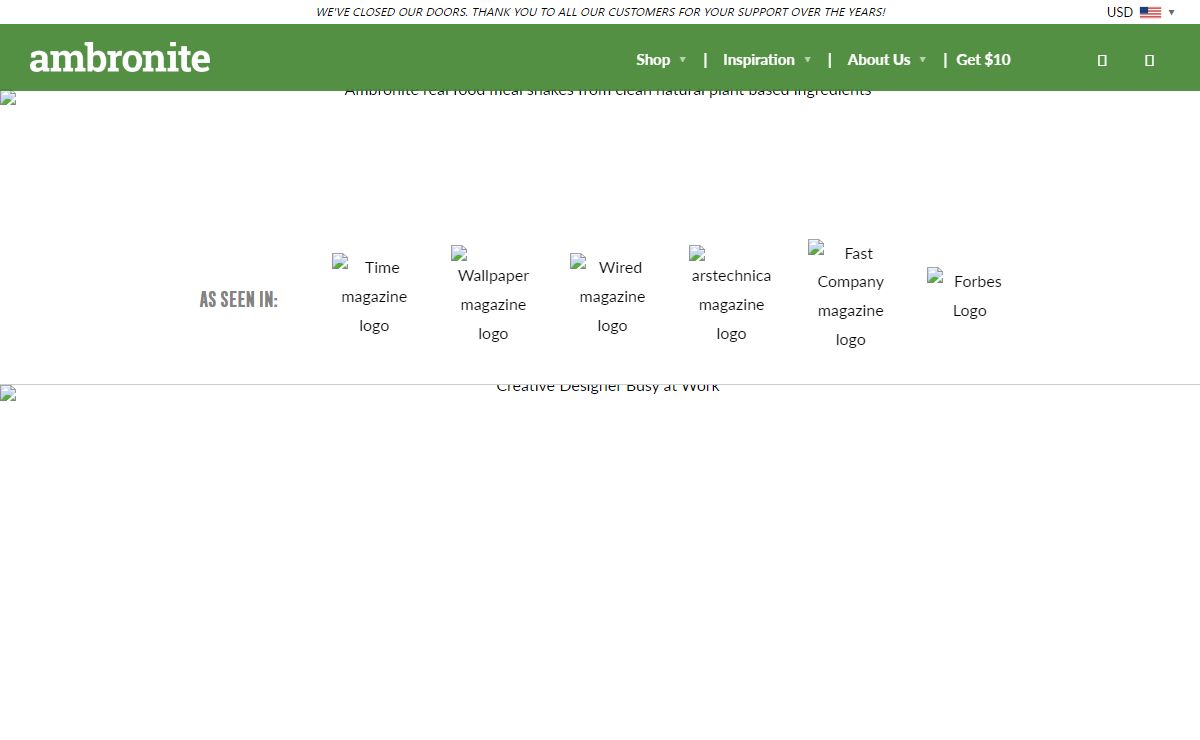Click the arstechnica magazine logo
Viewport: 1200px width, 740px height.
coord(731,296)
